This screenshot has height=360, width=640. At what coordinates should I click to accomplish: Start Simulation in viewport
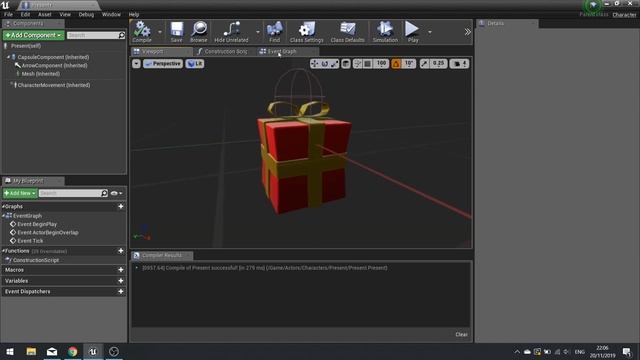(x=385, y=31)
